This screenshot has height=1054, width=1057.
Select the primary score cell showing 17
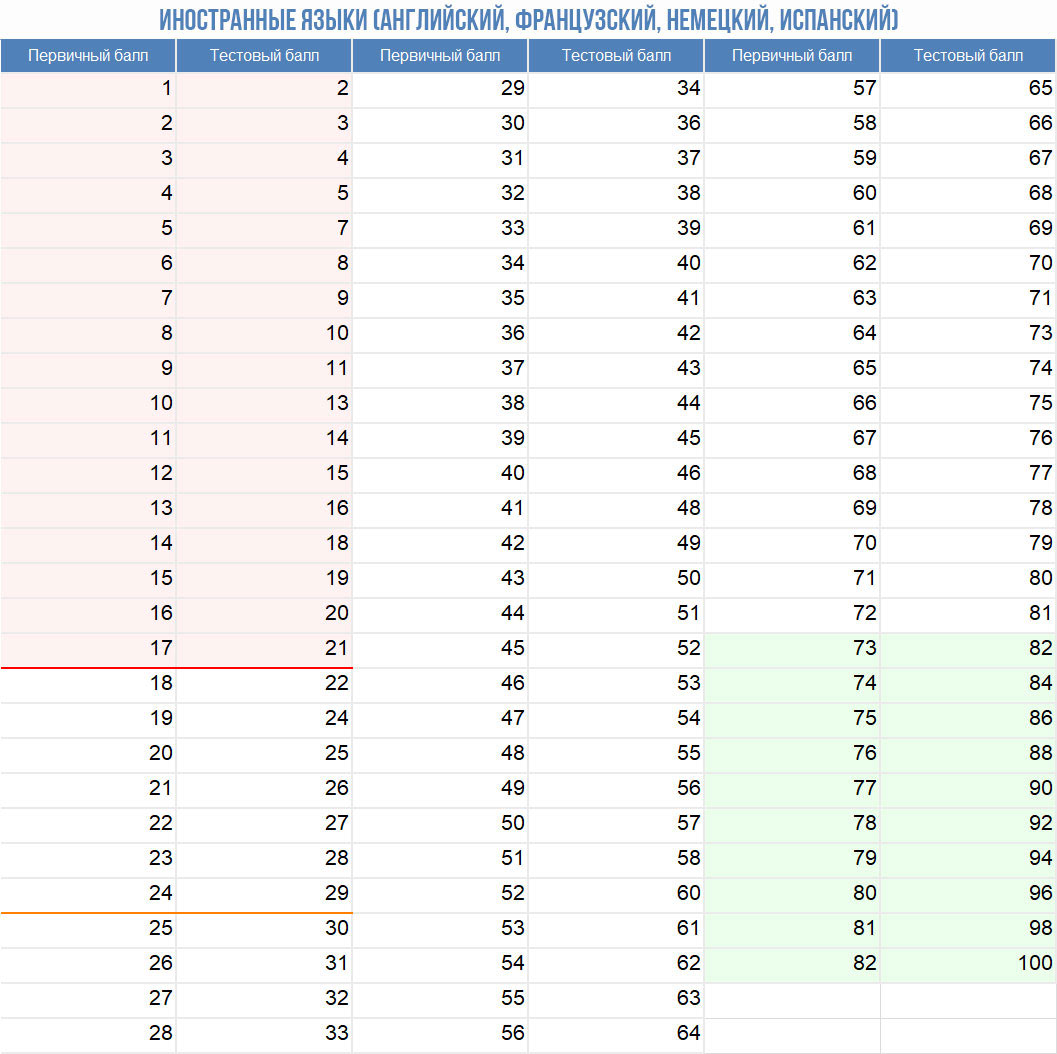(88, 648)
